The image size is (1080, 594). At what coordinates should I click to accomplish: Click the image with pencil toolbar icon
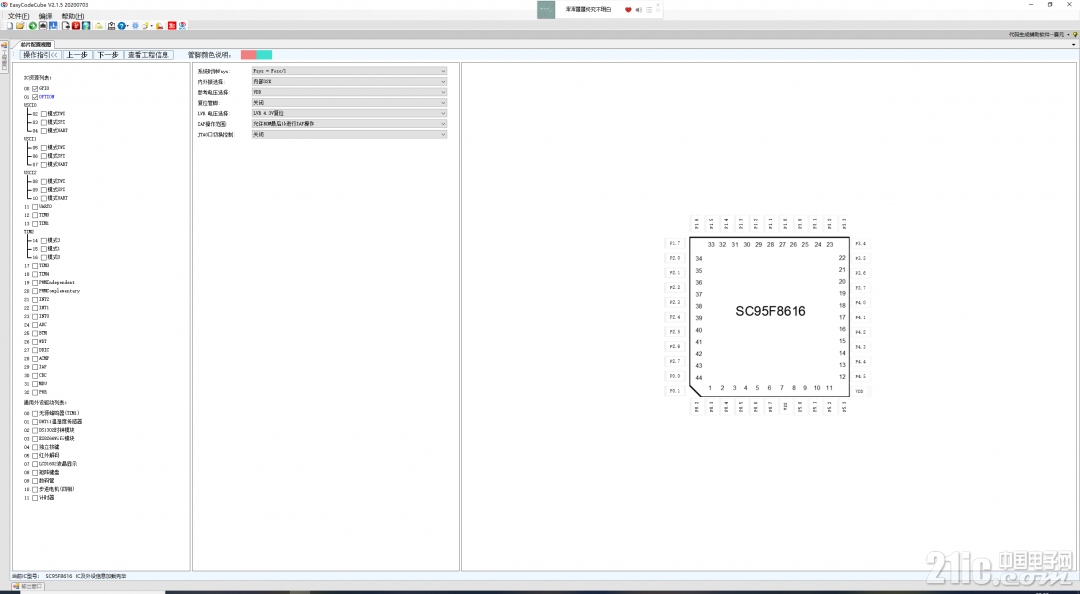(159, 25)
